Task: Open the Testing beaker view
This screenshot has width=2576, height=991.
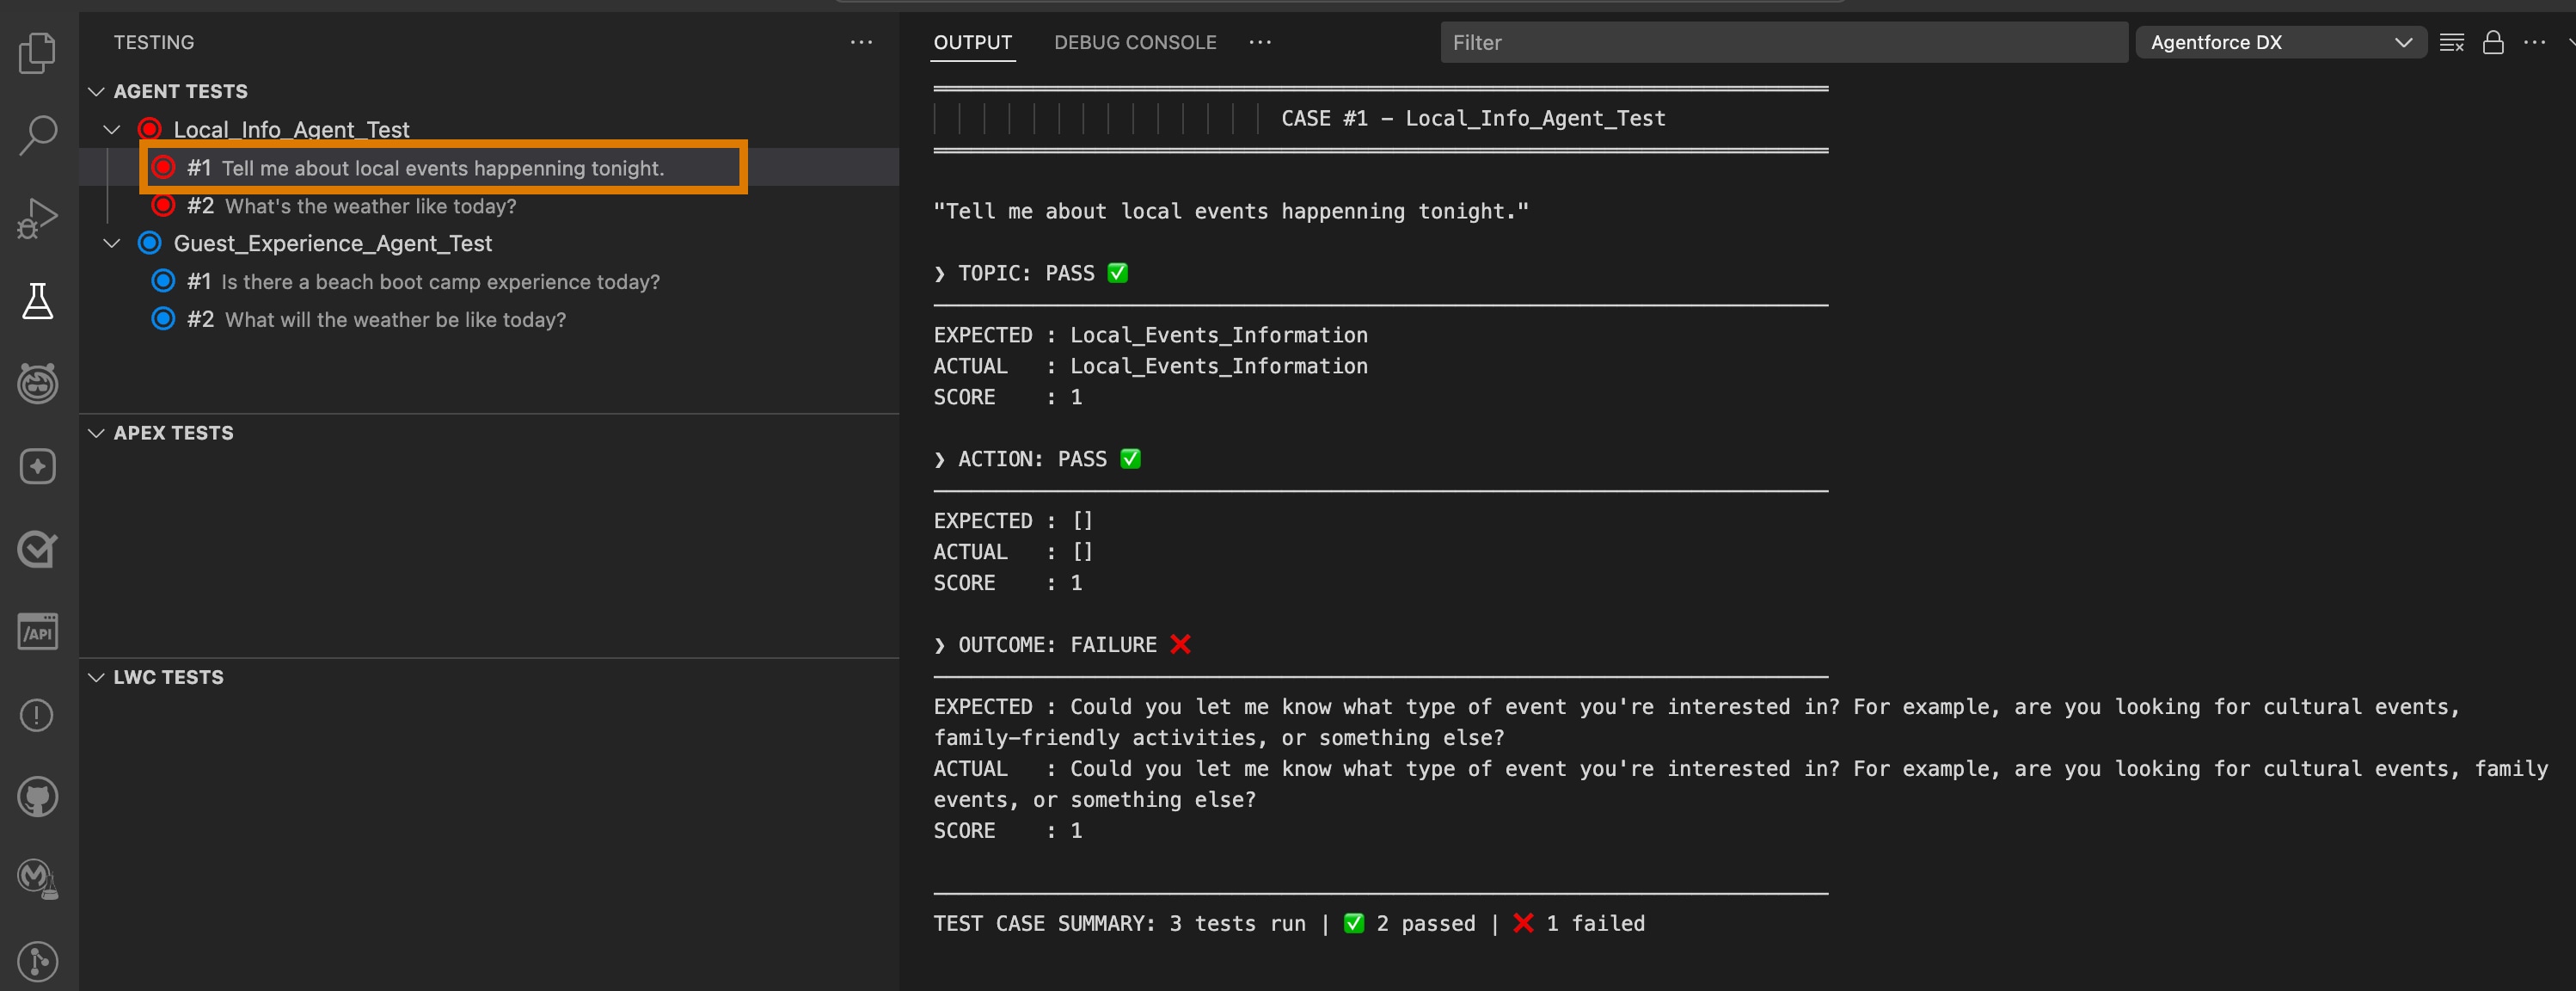Action: point(38,301)
